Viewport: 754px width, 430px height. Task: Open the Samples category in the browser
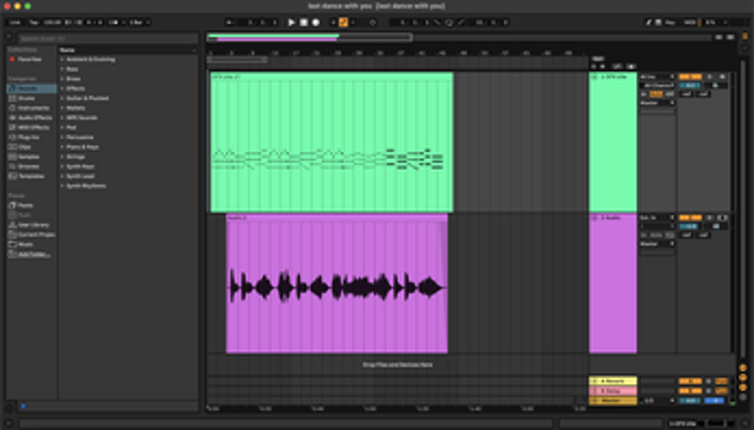[29, 156]
